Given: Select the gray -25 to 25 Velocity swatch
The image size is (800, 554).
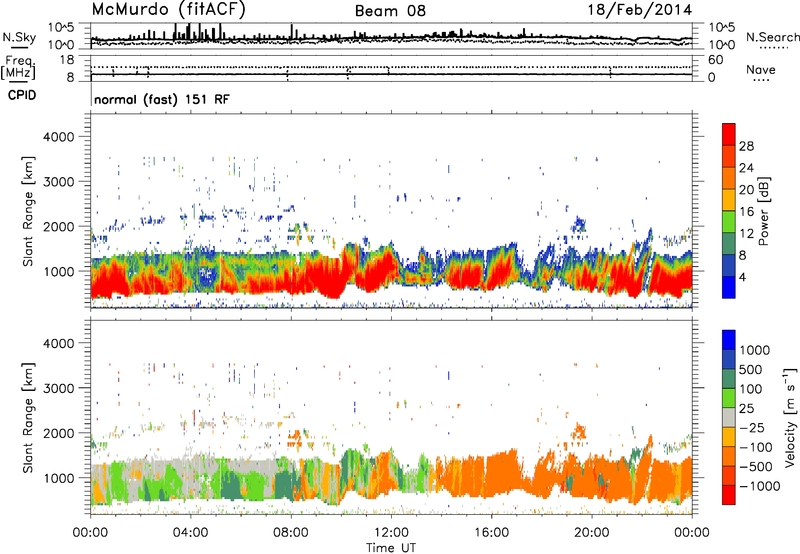Looking at the screenshot, I should [x=729, y=418].
